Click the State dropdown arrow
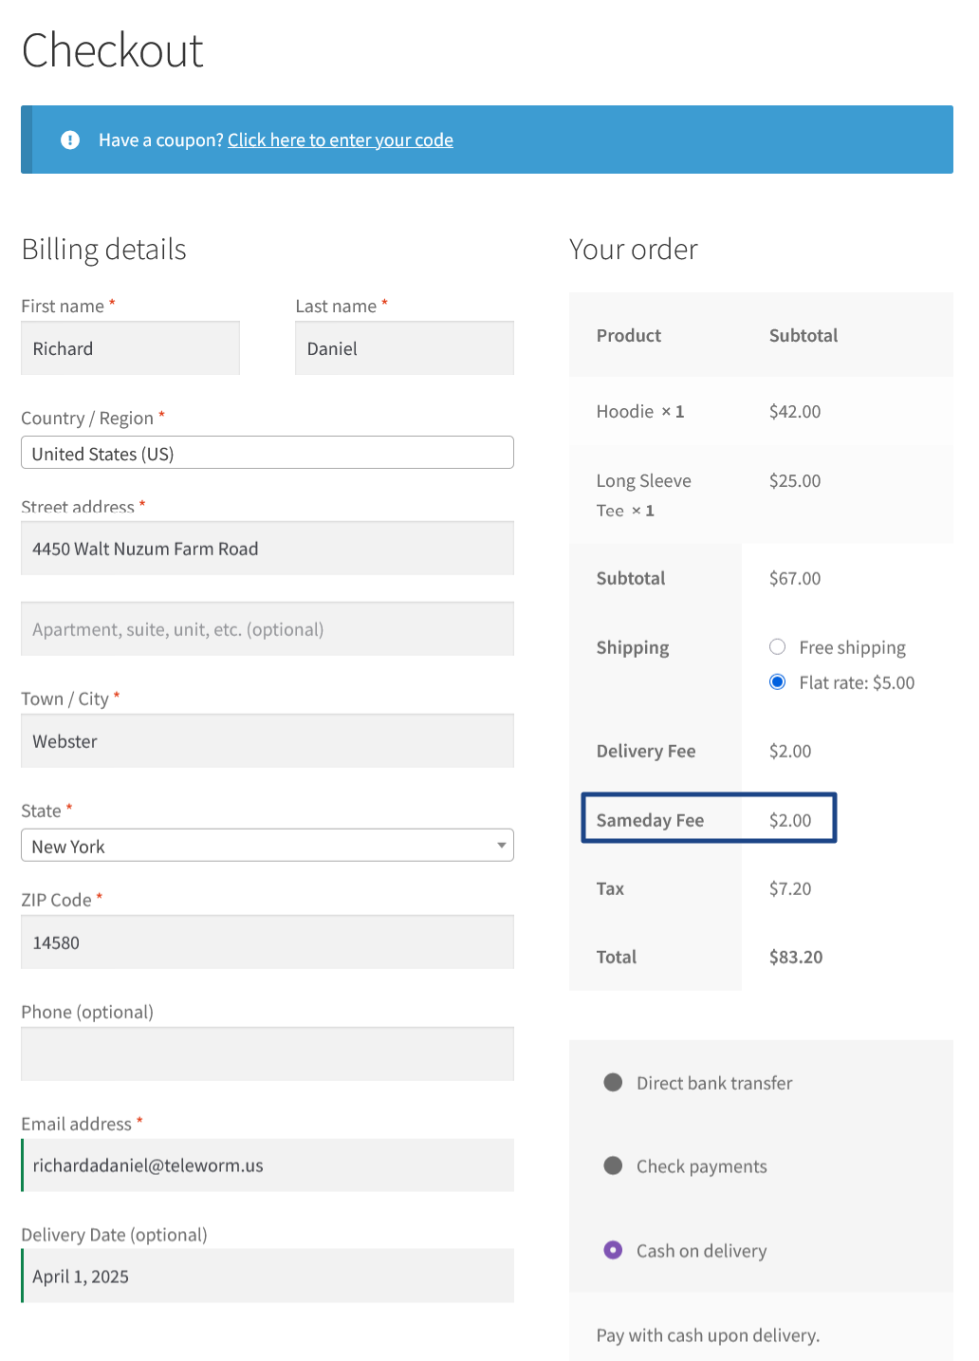 coord(501,846)
